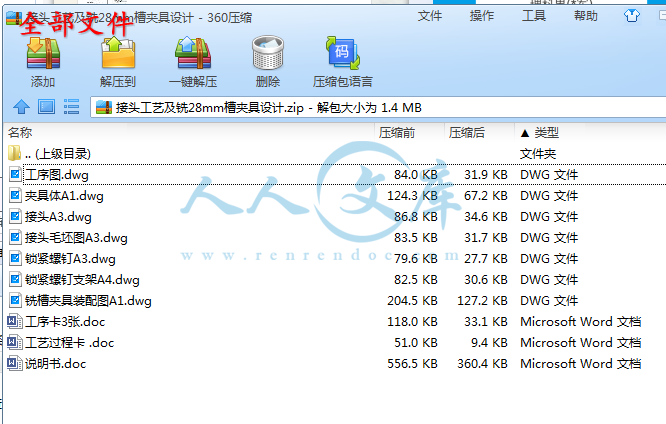Select file name 工艺过程卡 .doc
Screen dimensions: 666x424
[x=70, y=342]
